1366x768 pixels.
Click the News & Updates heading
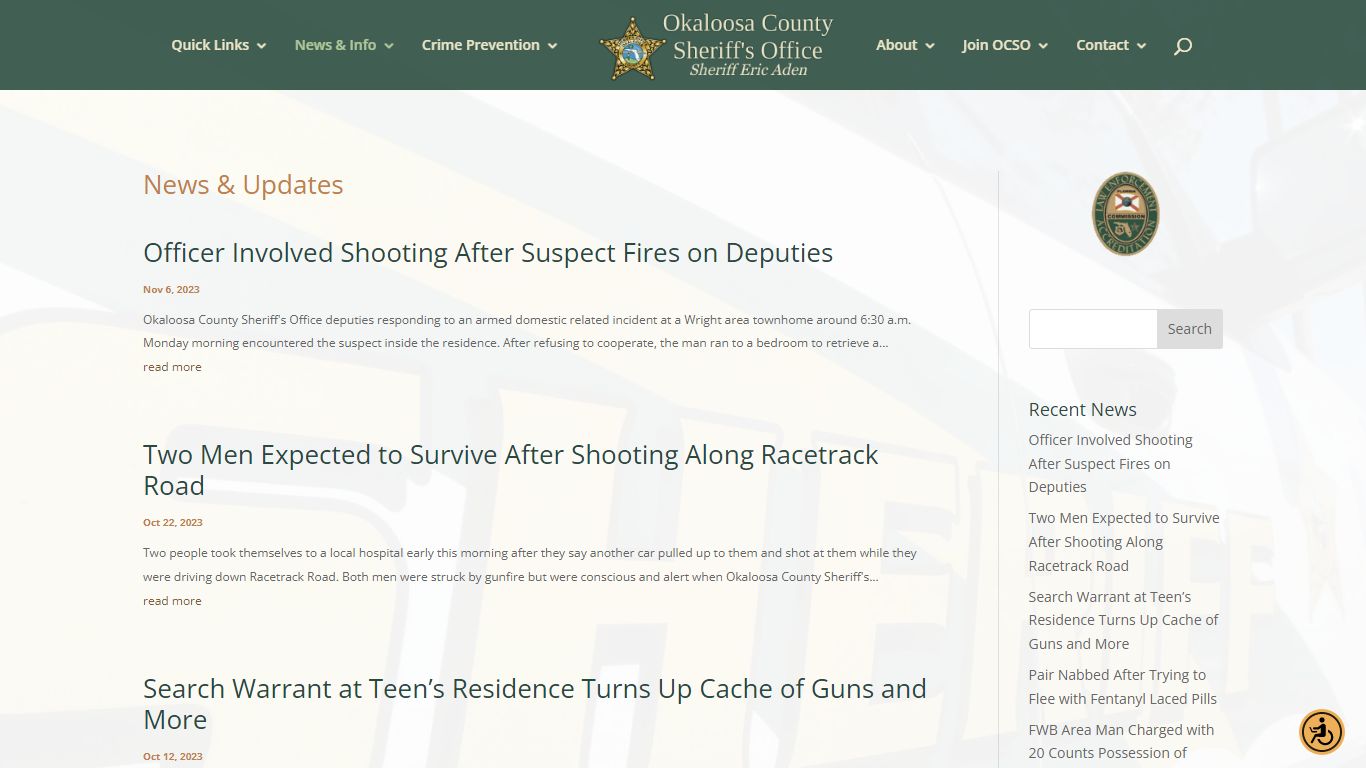(243, 185)
